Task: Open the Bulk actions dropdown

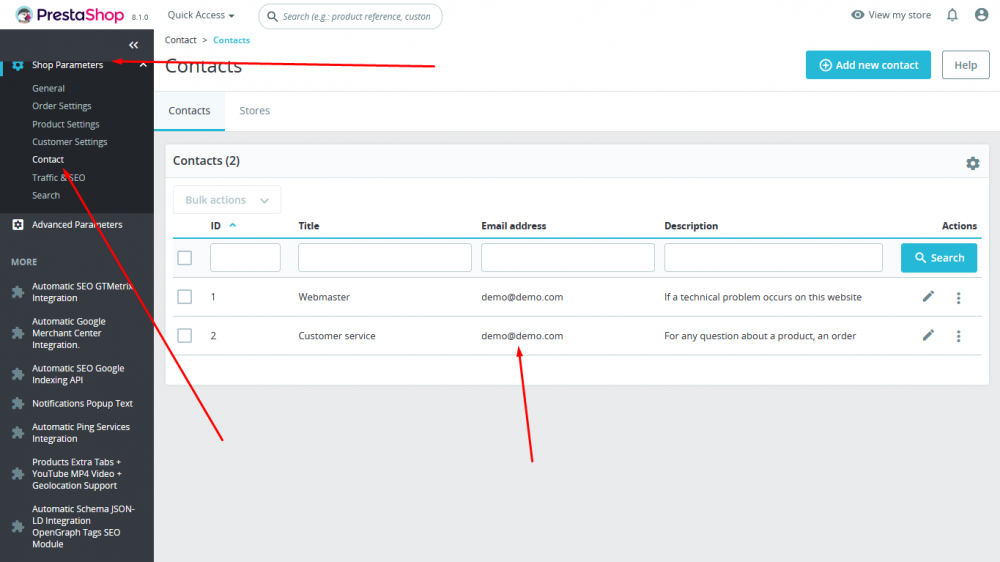Action: point(227,200)
